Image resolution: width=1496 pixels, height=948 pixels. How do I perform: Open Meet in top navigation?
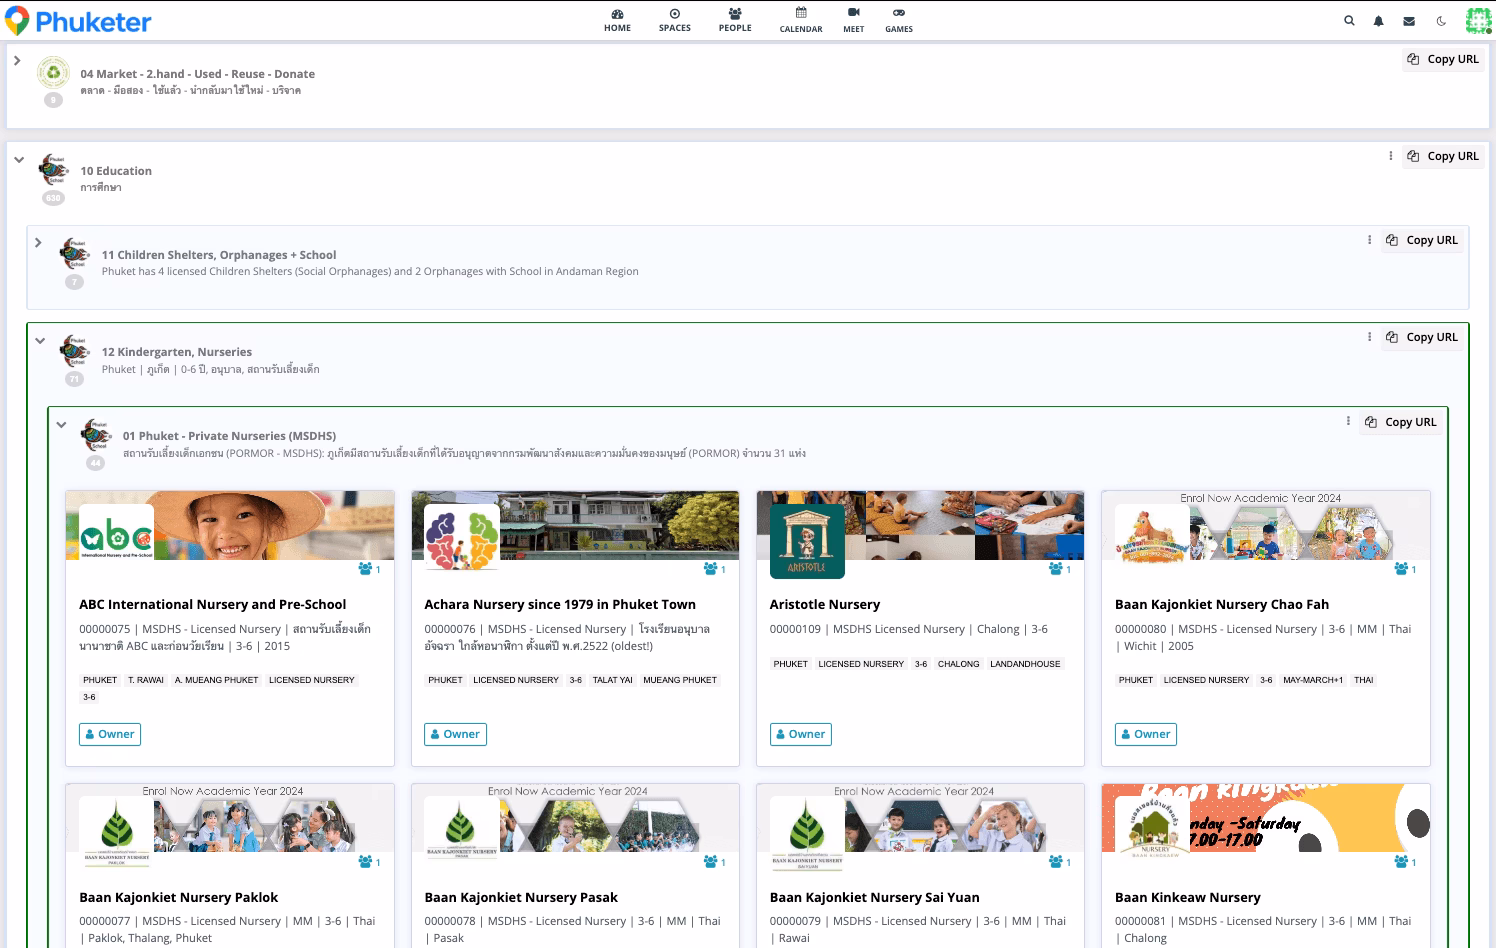[x=854, y=20]
